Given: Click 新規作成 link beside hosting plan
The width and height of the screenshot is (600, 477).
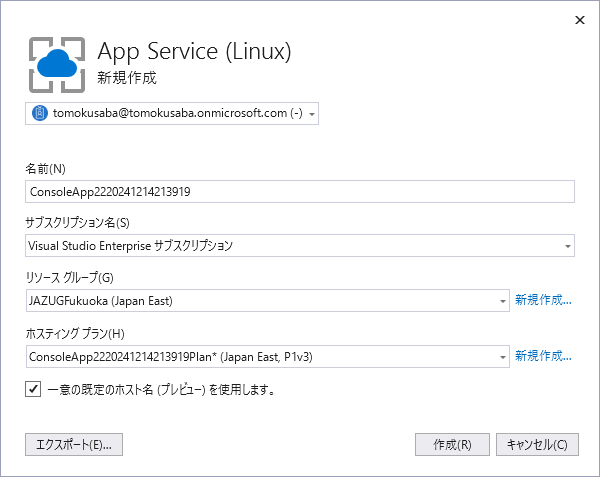Looking at the screenshot, I should tap(543, 355).
